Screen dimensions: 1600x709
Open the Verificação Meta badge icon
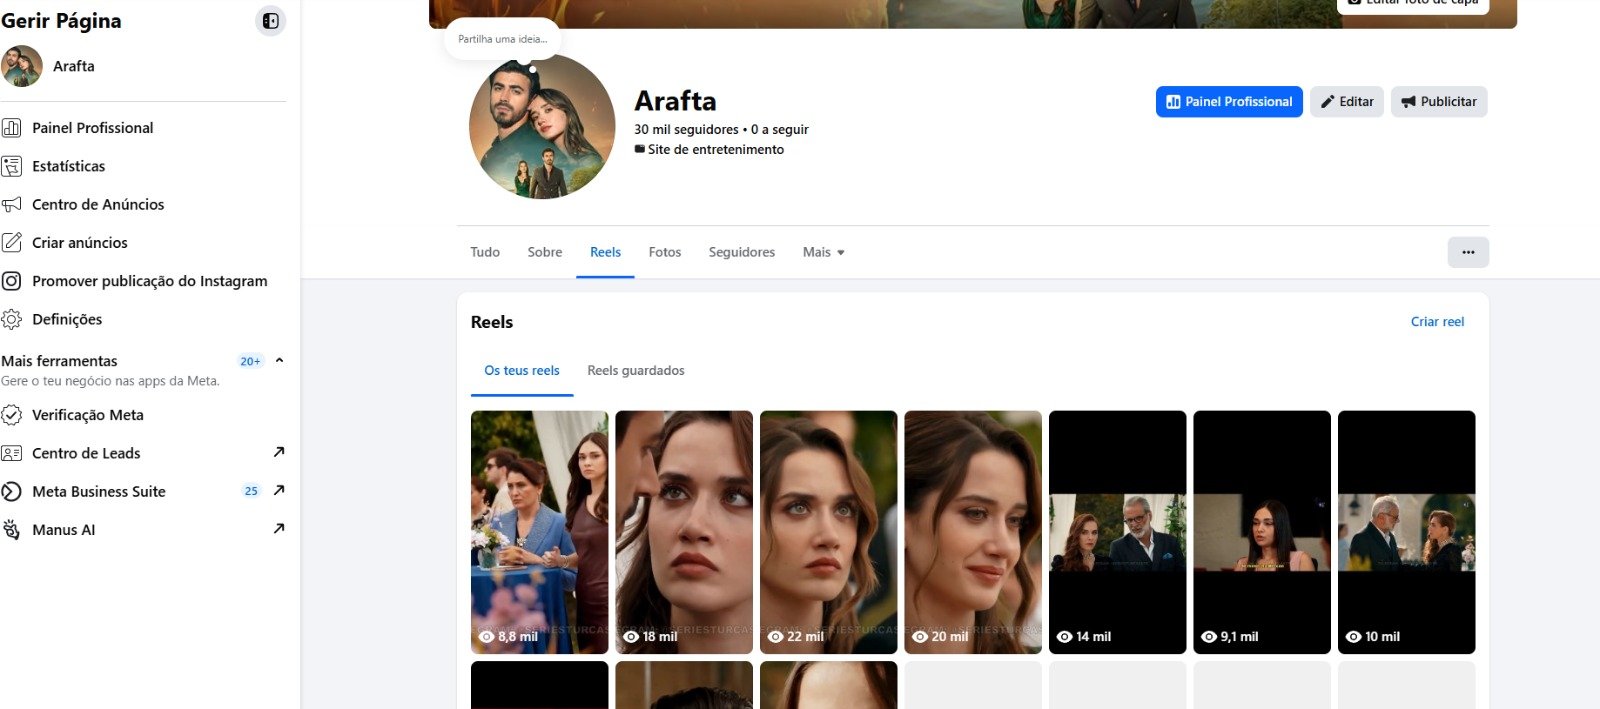click(x=12, y=415)
